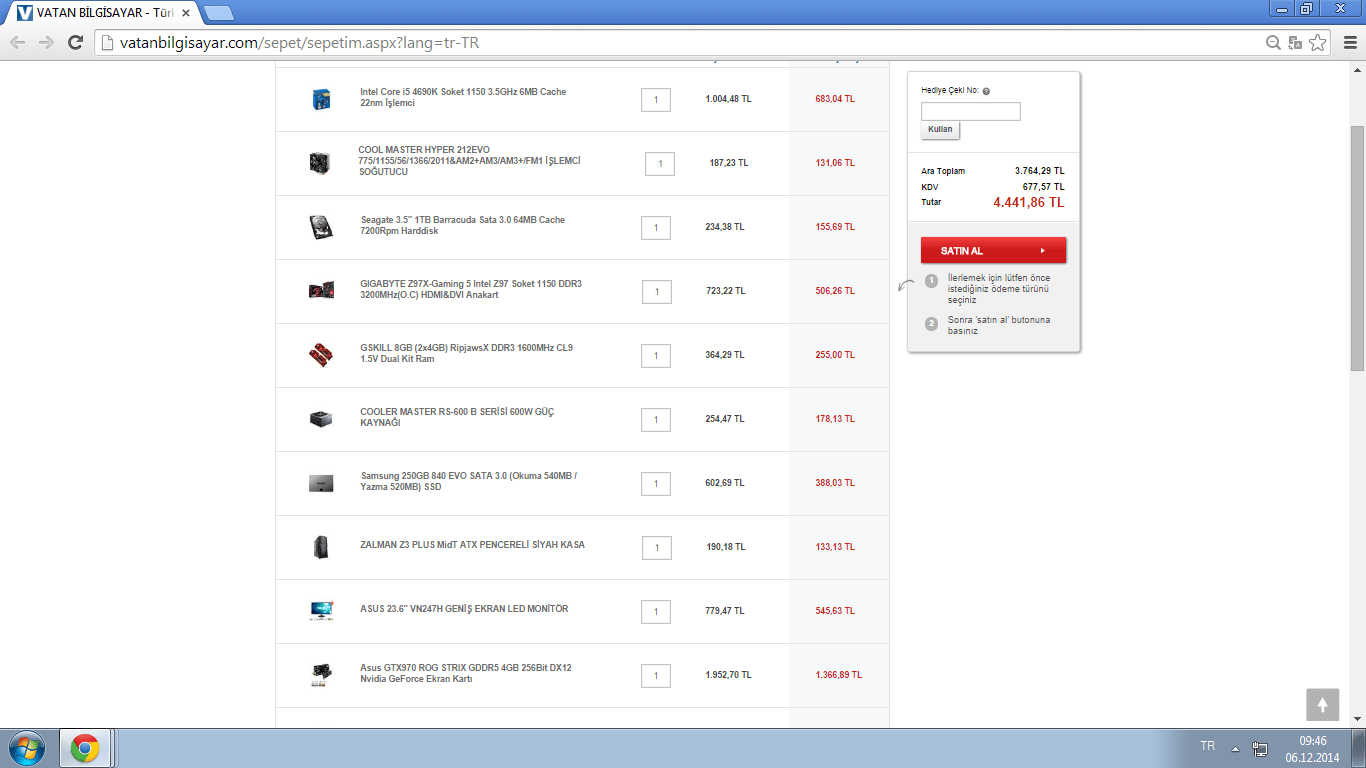
Task: Click the ASUS VN247H monitor thumbnail
Action: click(x=321, y=611)
